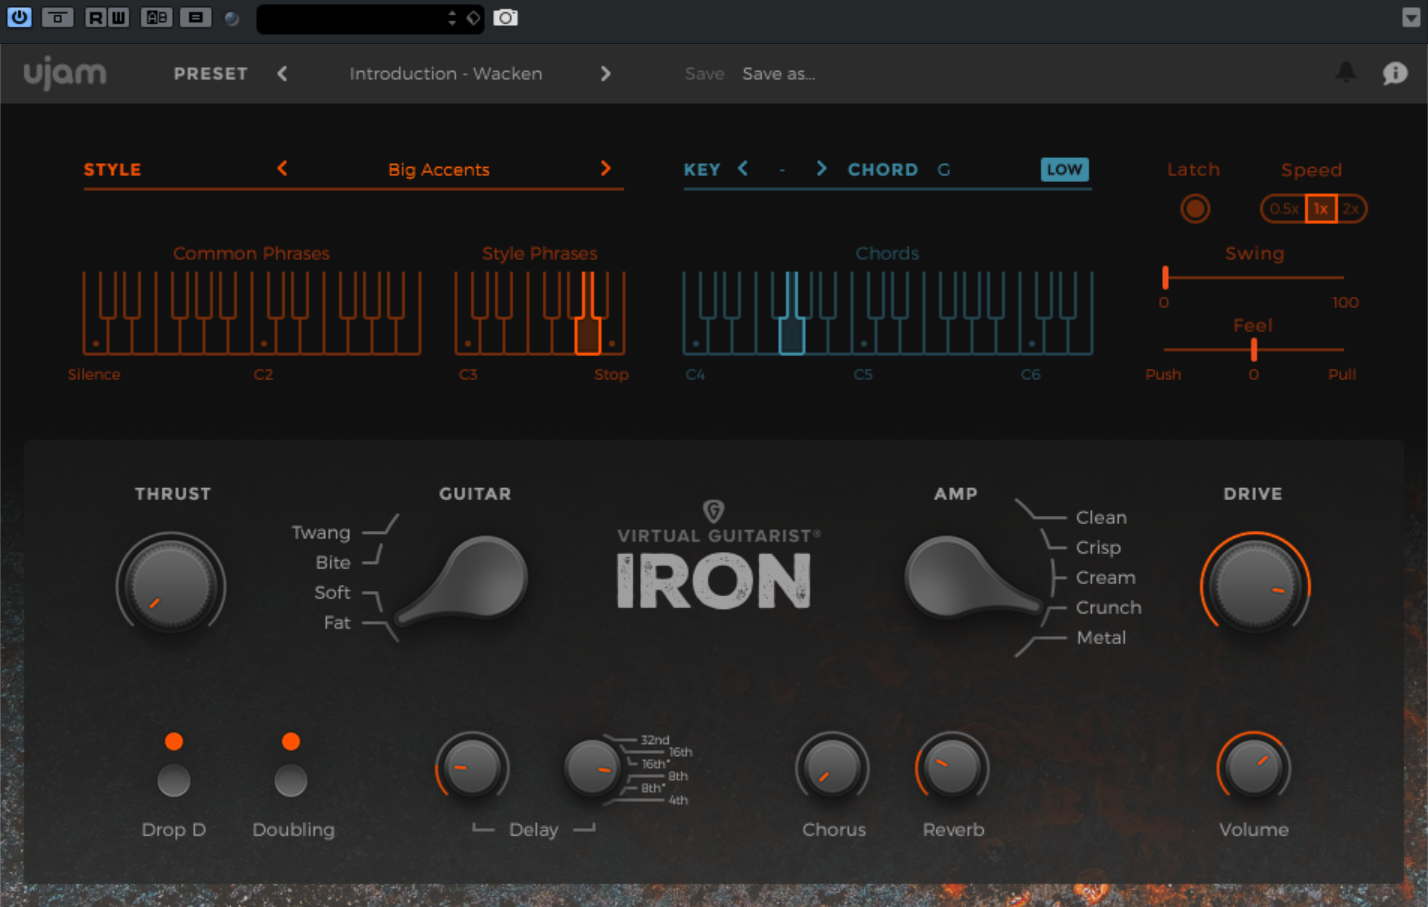Select Twang guitar character
Viewport: 1428px width, 907px height.
(321, 532)
